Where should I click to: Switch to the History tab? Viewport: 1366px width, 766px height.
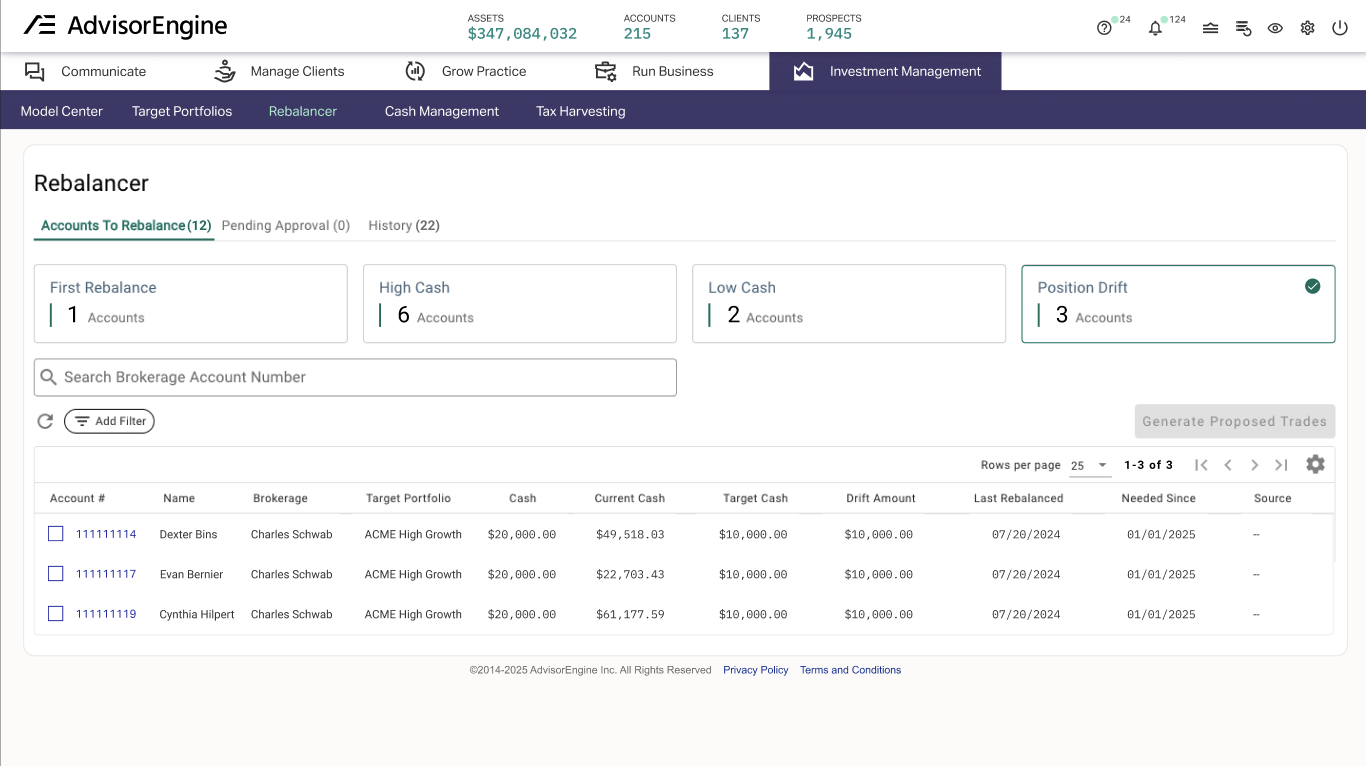[403, 225]
